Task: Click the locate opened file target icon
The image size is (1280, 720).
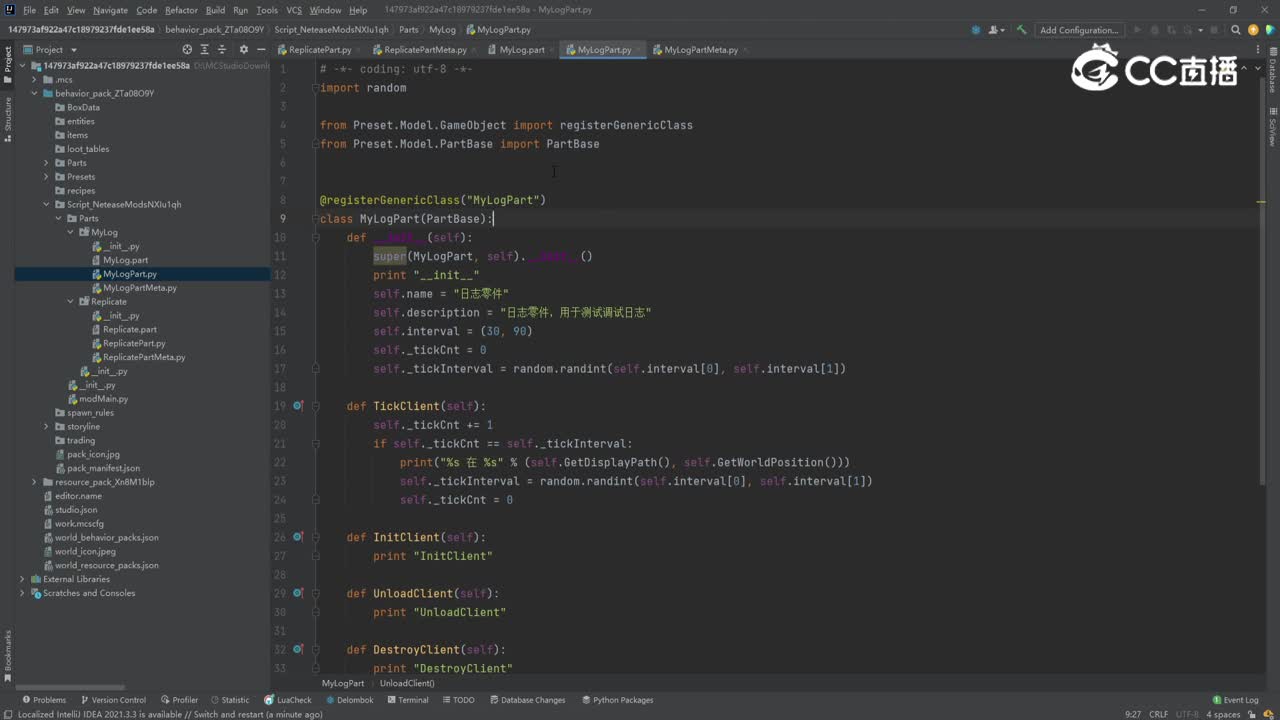Action: 187,49
